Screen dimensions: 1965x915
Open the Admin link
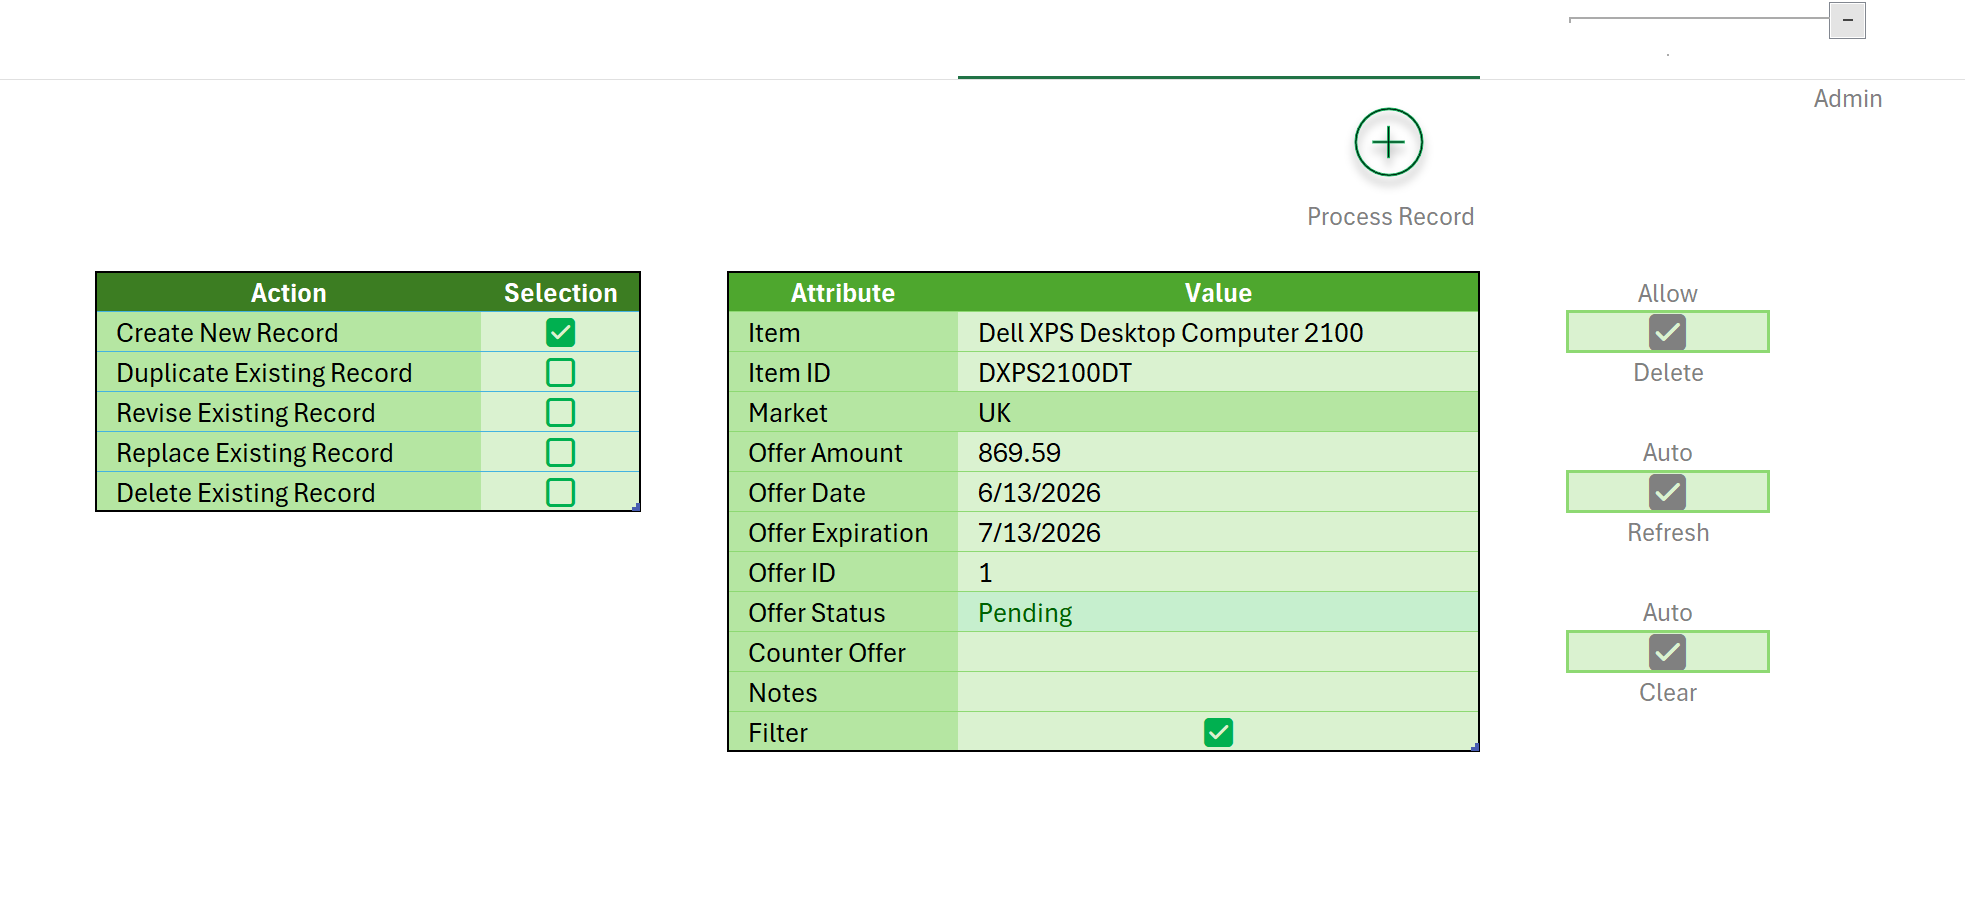[x=1848, y=99]
